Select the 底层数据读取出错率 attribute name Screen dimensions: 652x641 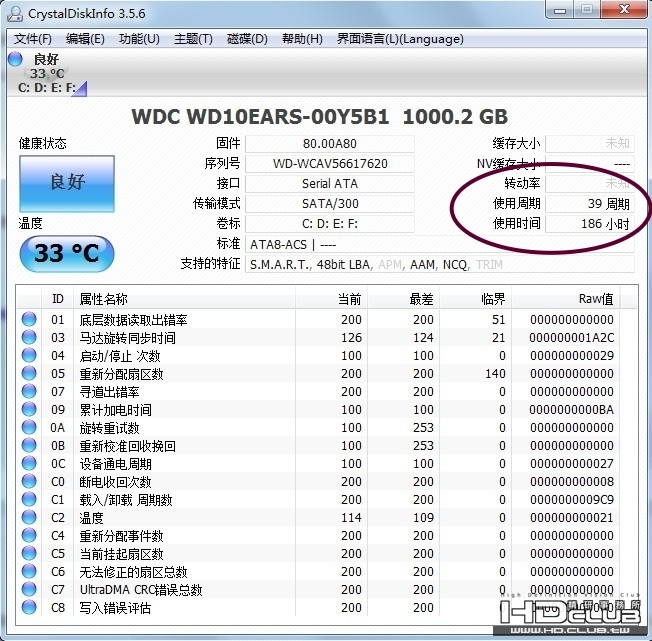click(x=133, y=320)
